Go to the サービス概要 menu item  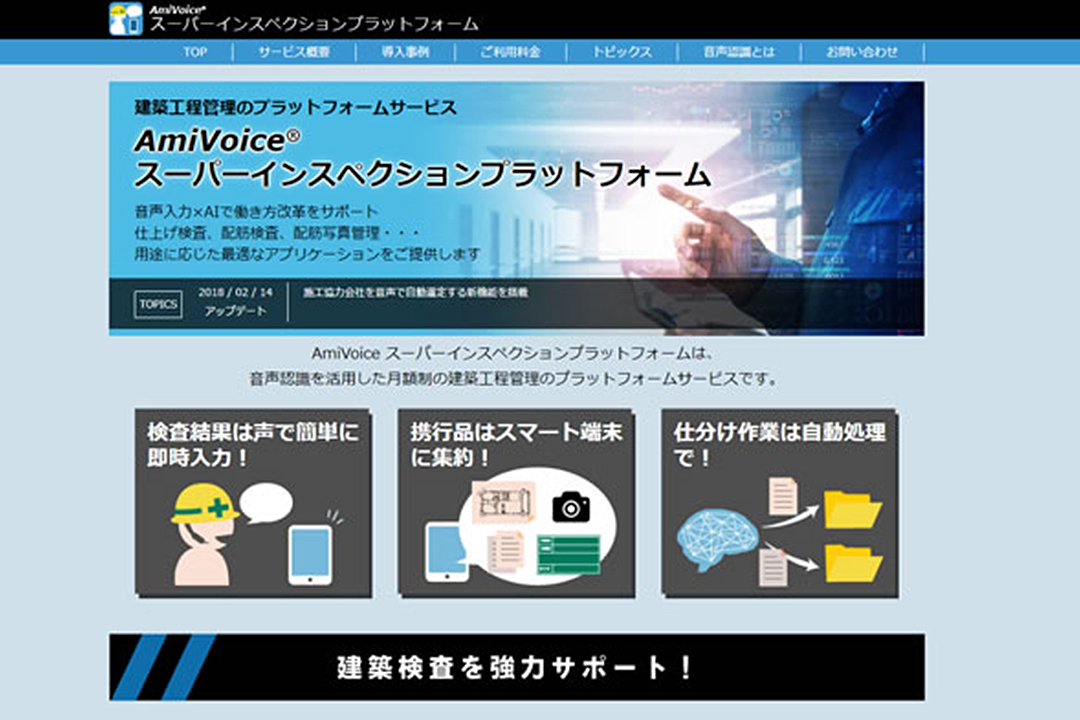click(294, 52)
